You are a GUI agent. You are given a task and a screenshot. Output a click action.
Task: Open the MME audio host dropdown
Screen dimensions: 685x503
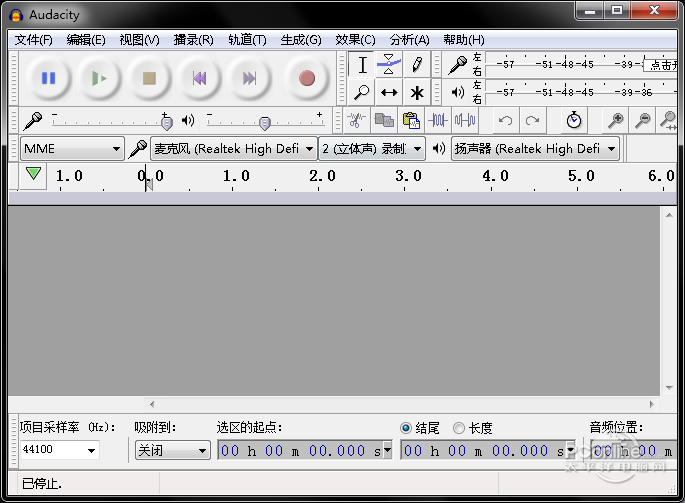pyautogui.click(x=72, y=149)
